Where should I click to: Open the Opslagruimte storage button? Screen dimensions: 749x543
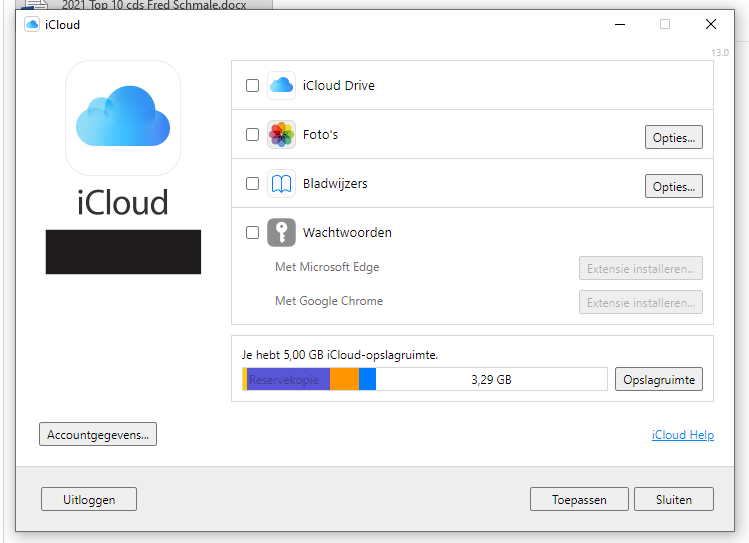click(659, 379)
